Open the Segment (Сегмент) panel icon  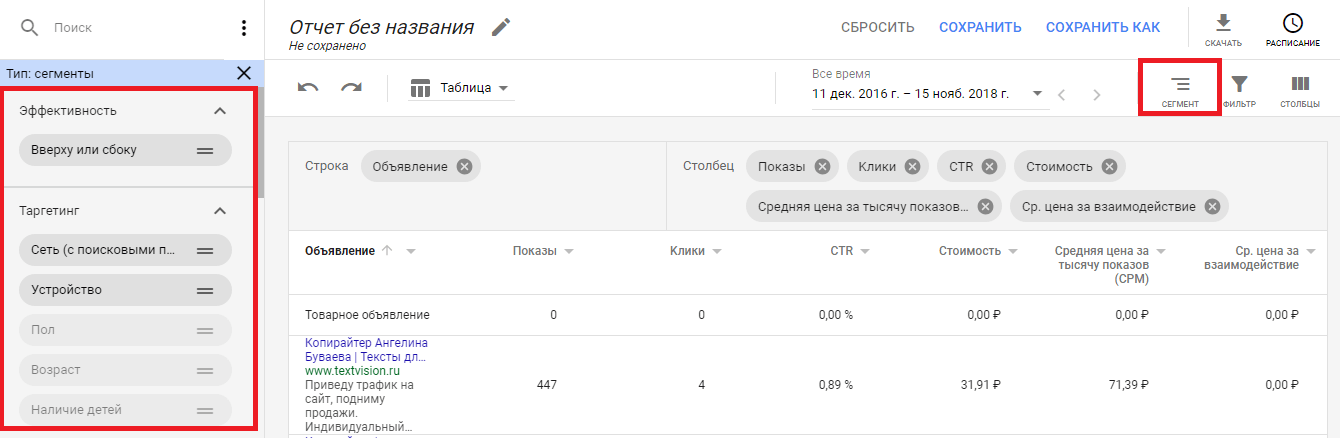[1181, 89]
